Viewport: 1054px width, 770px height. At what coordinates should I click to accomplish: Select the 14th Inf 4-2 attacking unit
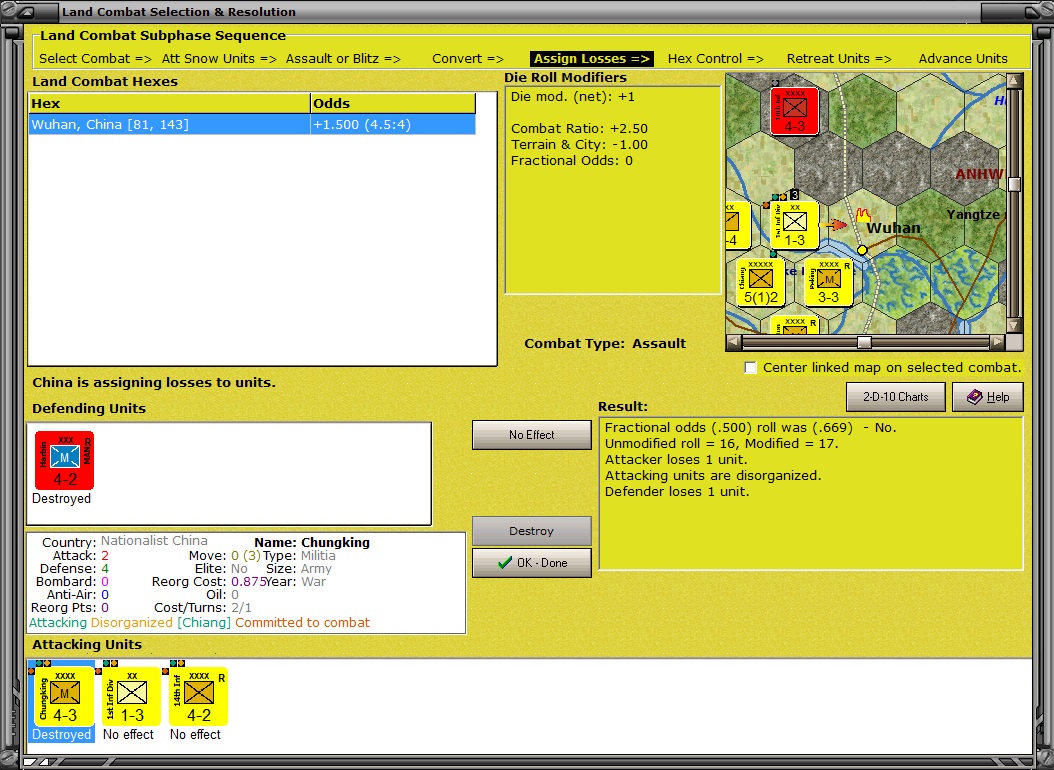[x=199, y=696]
